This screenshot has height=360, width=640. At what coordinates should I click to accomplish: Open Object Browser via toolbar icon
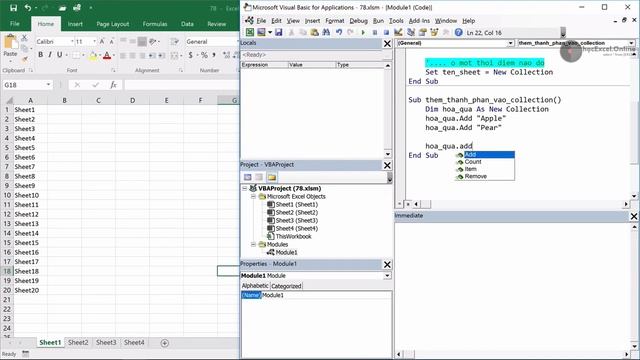click(x=434, y=32)
